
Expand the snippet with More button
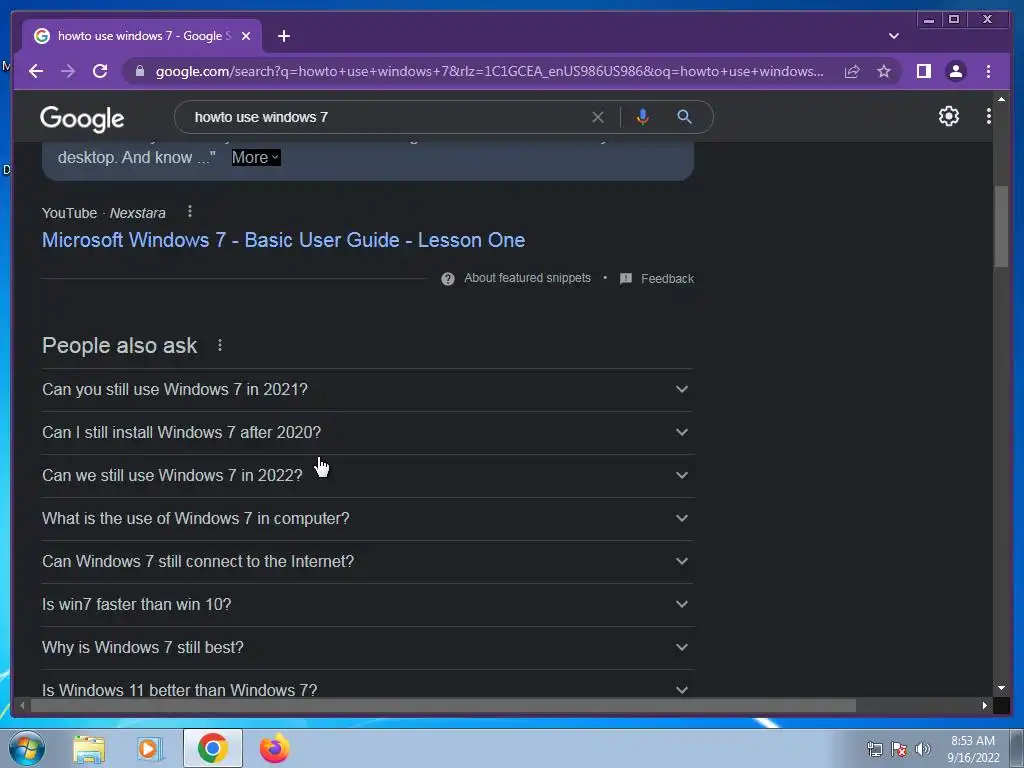pyautogui.click(x=256, y=157)
